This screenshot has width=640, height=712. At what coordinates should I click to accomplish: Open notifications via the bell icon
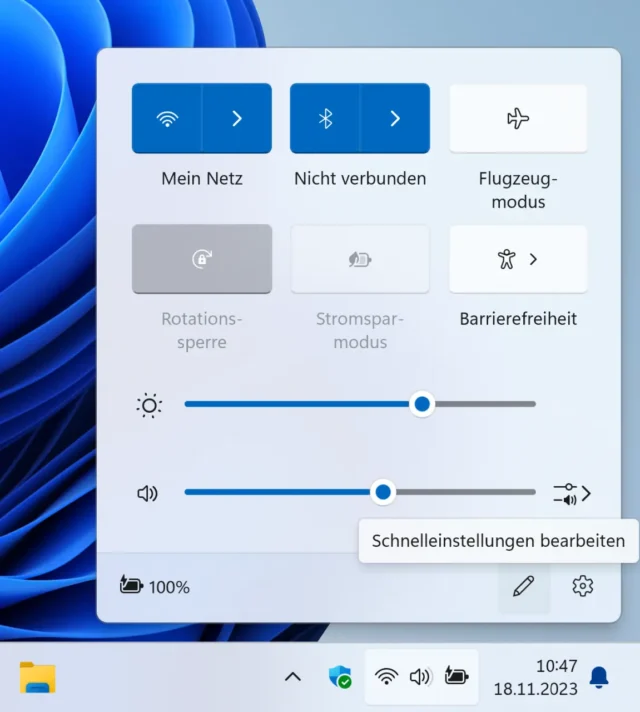(599, 677)
